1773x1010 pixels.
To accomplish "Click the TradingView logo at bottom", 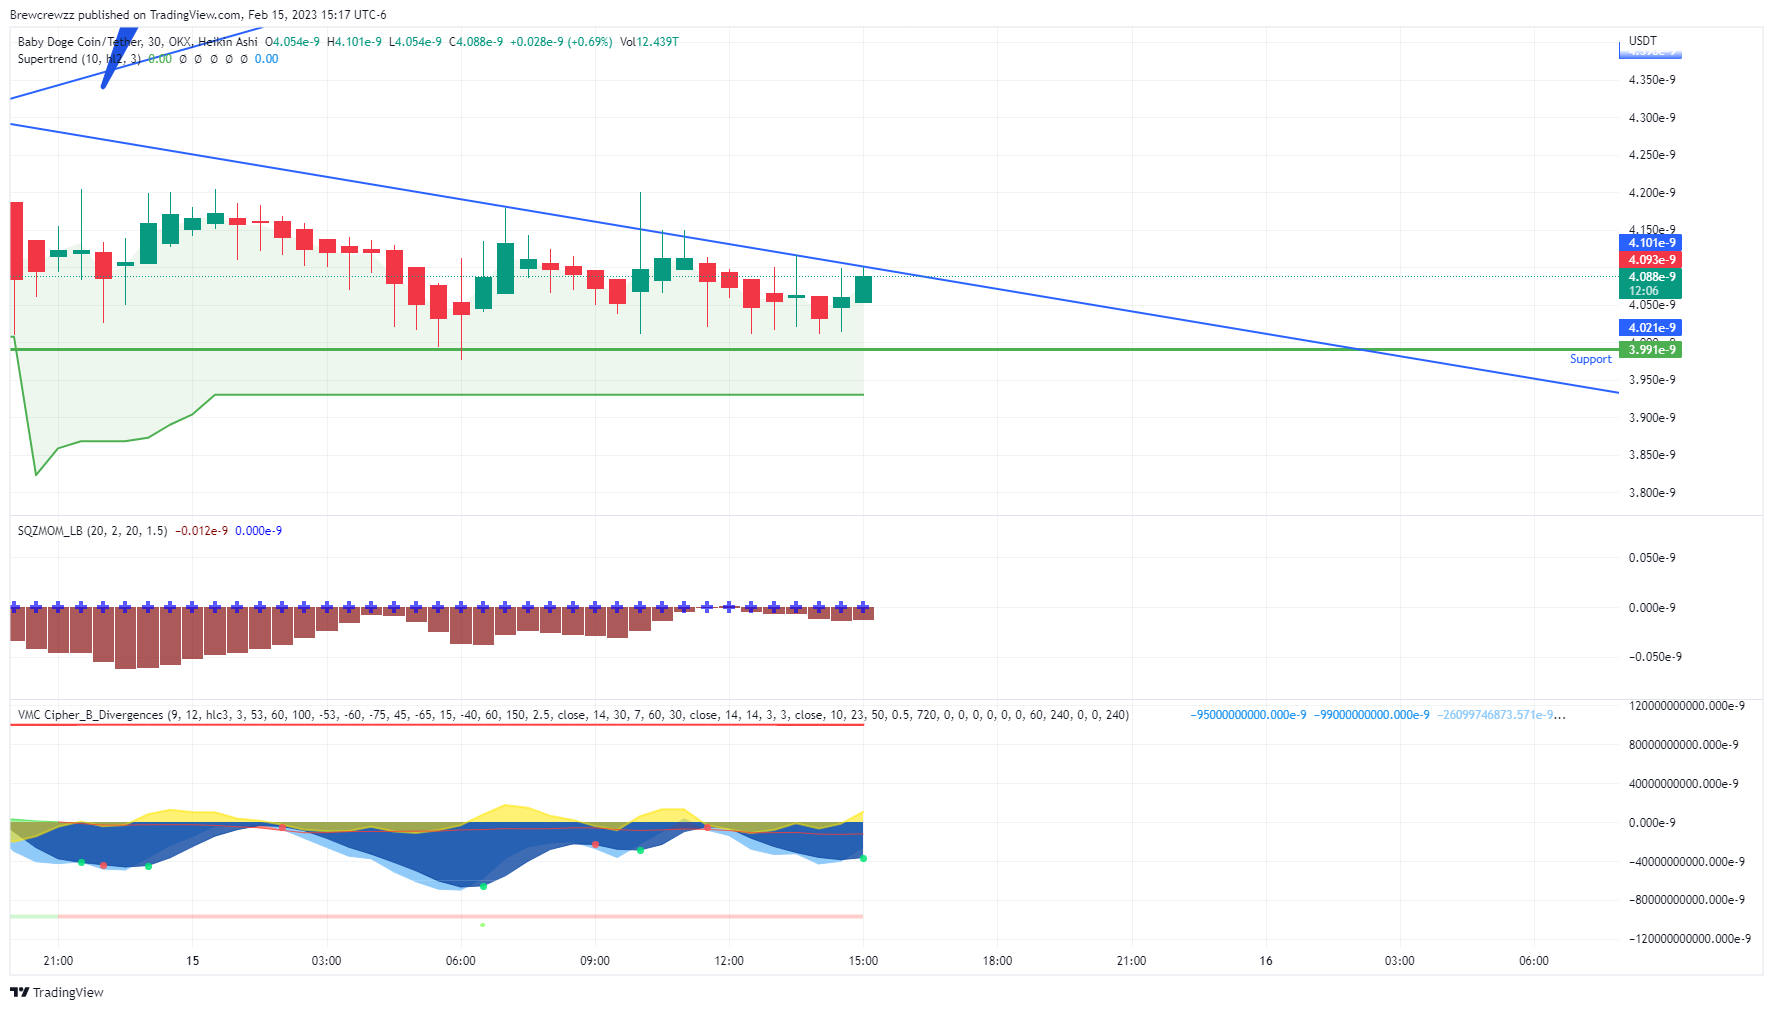I will coord(56,992).
